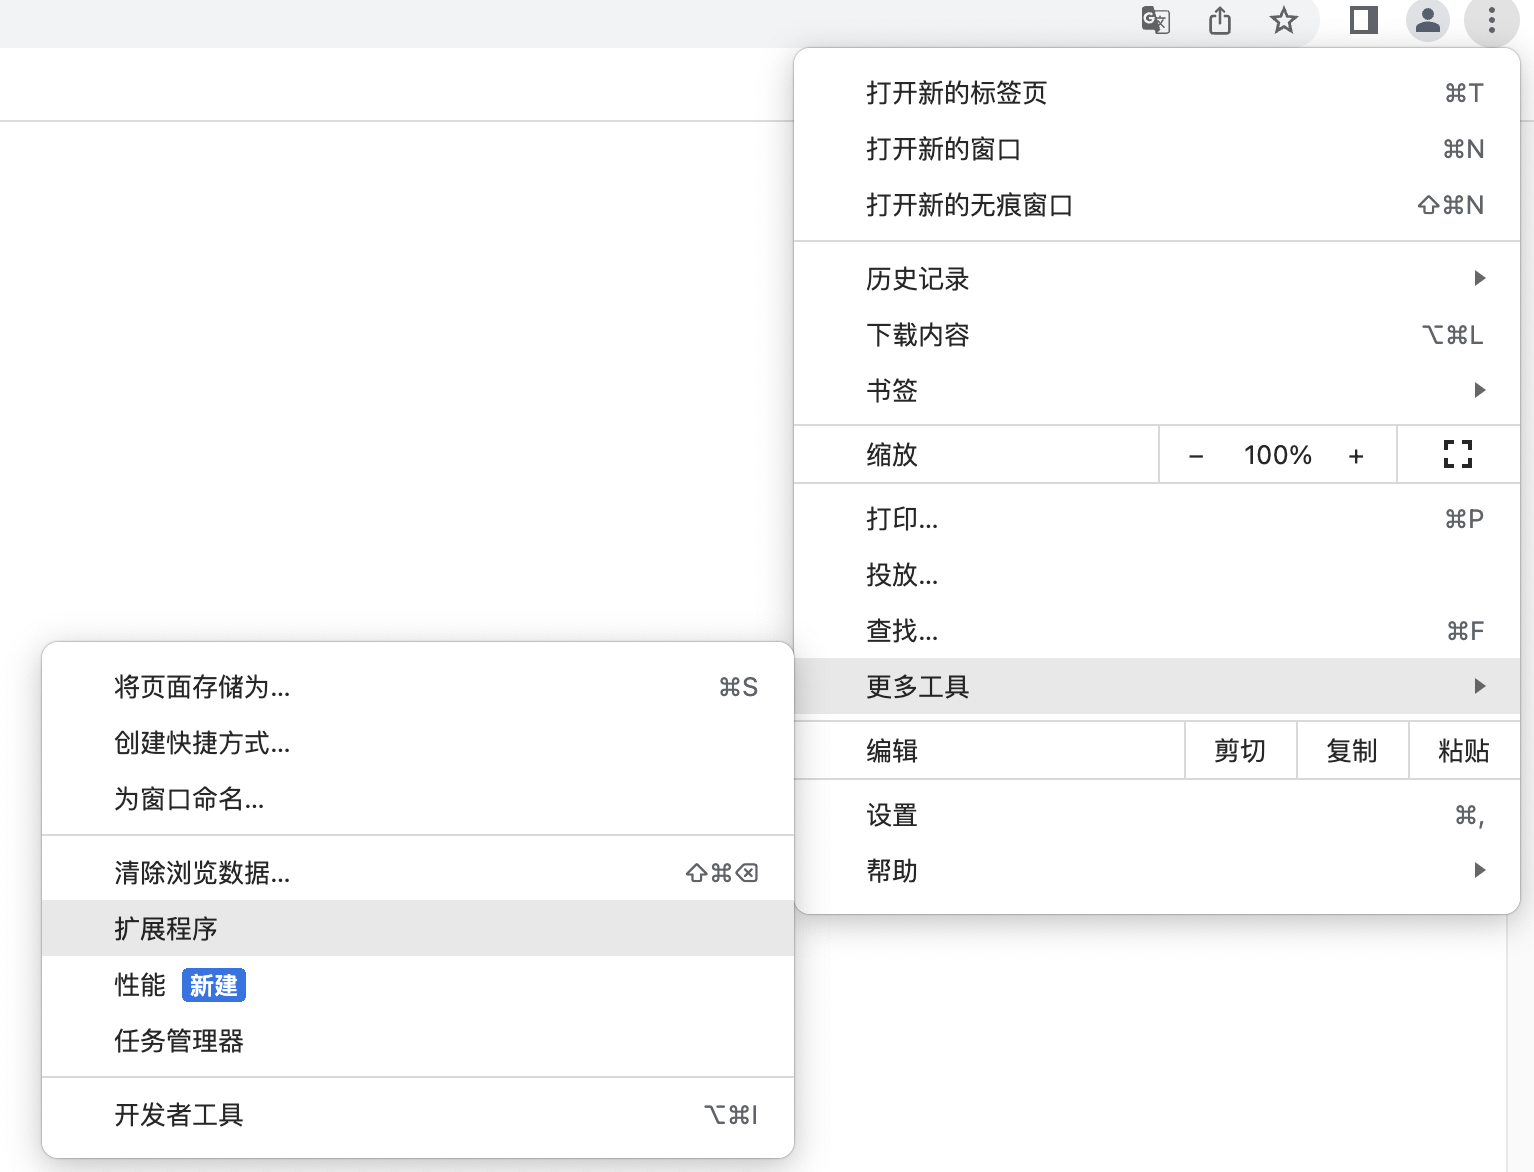Expand the 书签 submenu arrow
The width and height of the screenshot is (1534, 1172).
click(1478, 390)
